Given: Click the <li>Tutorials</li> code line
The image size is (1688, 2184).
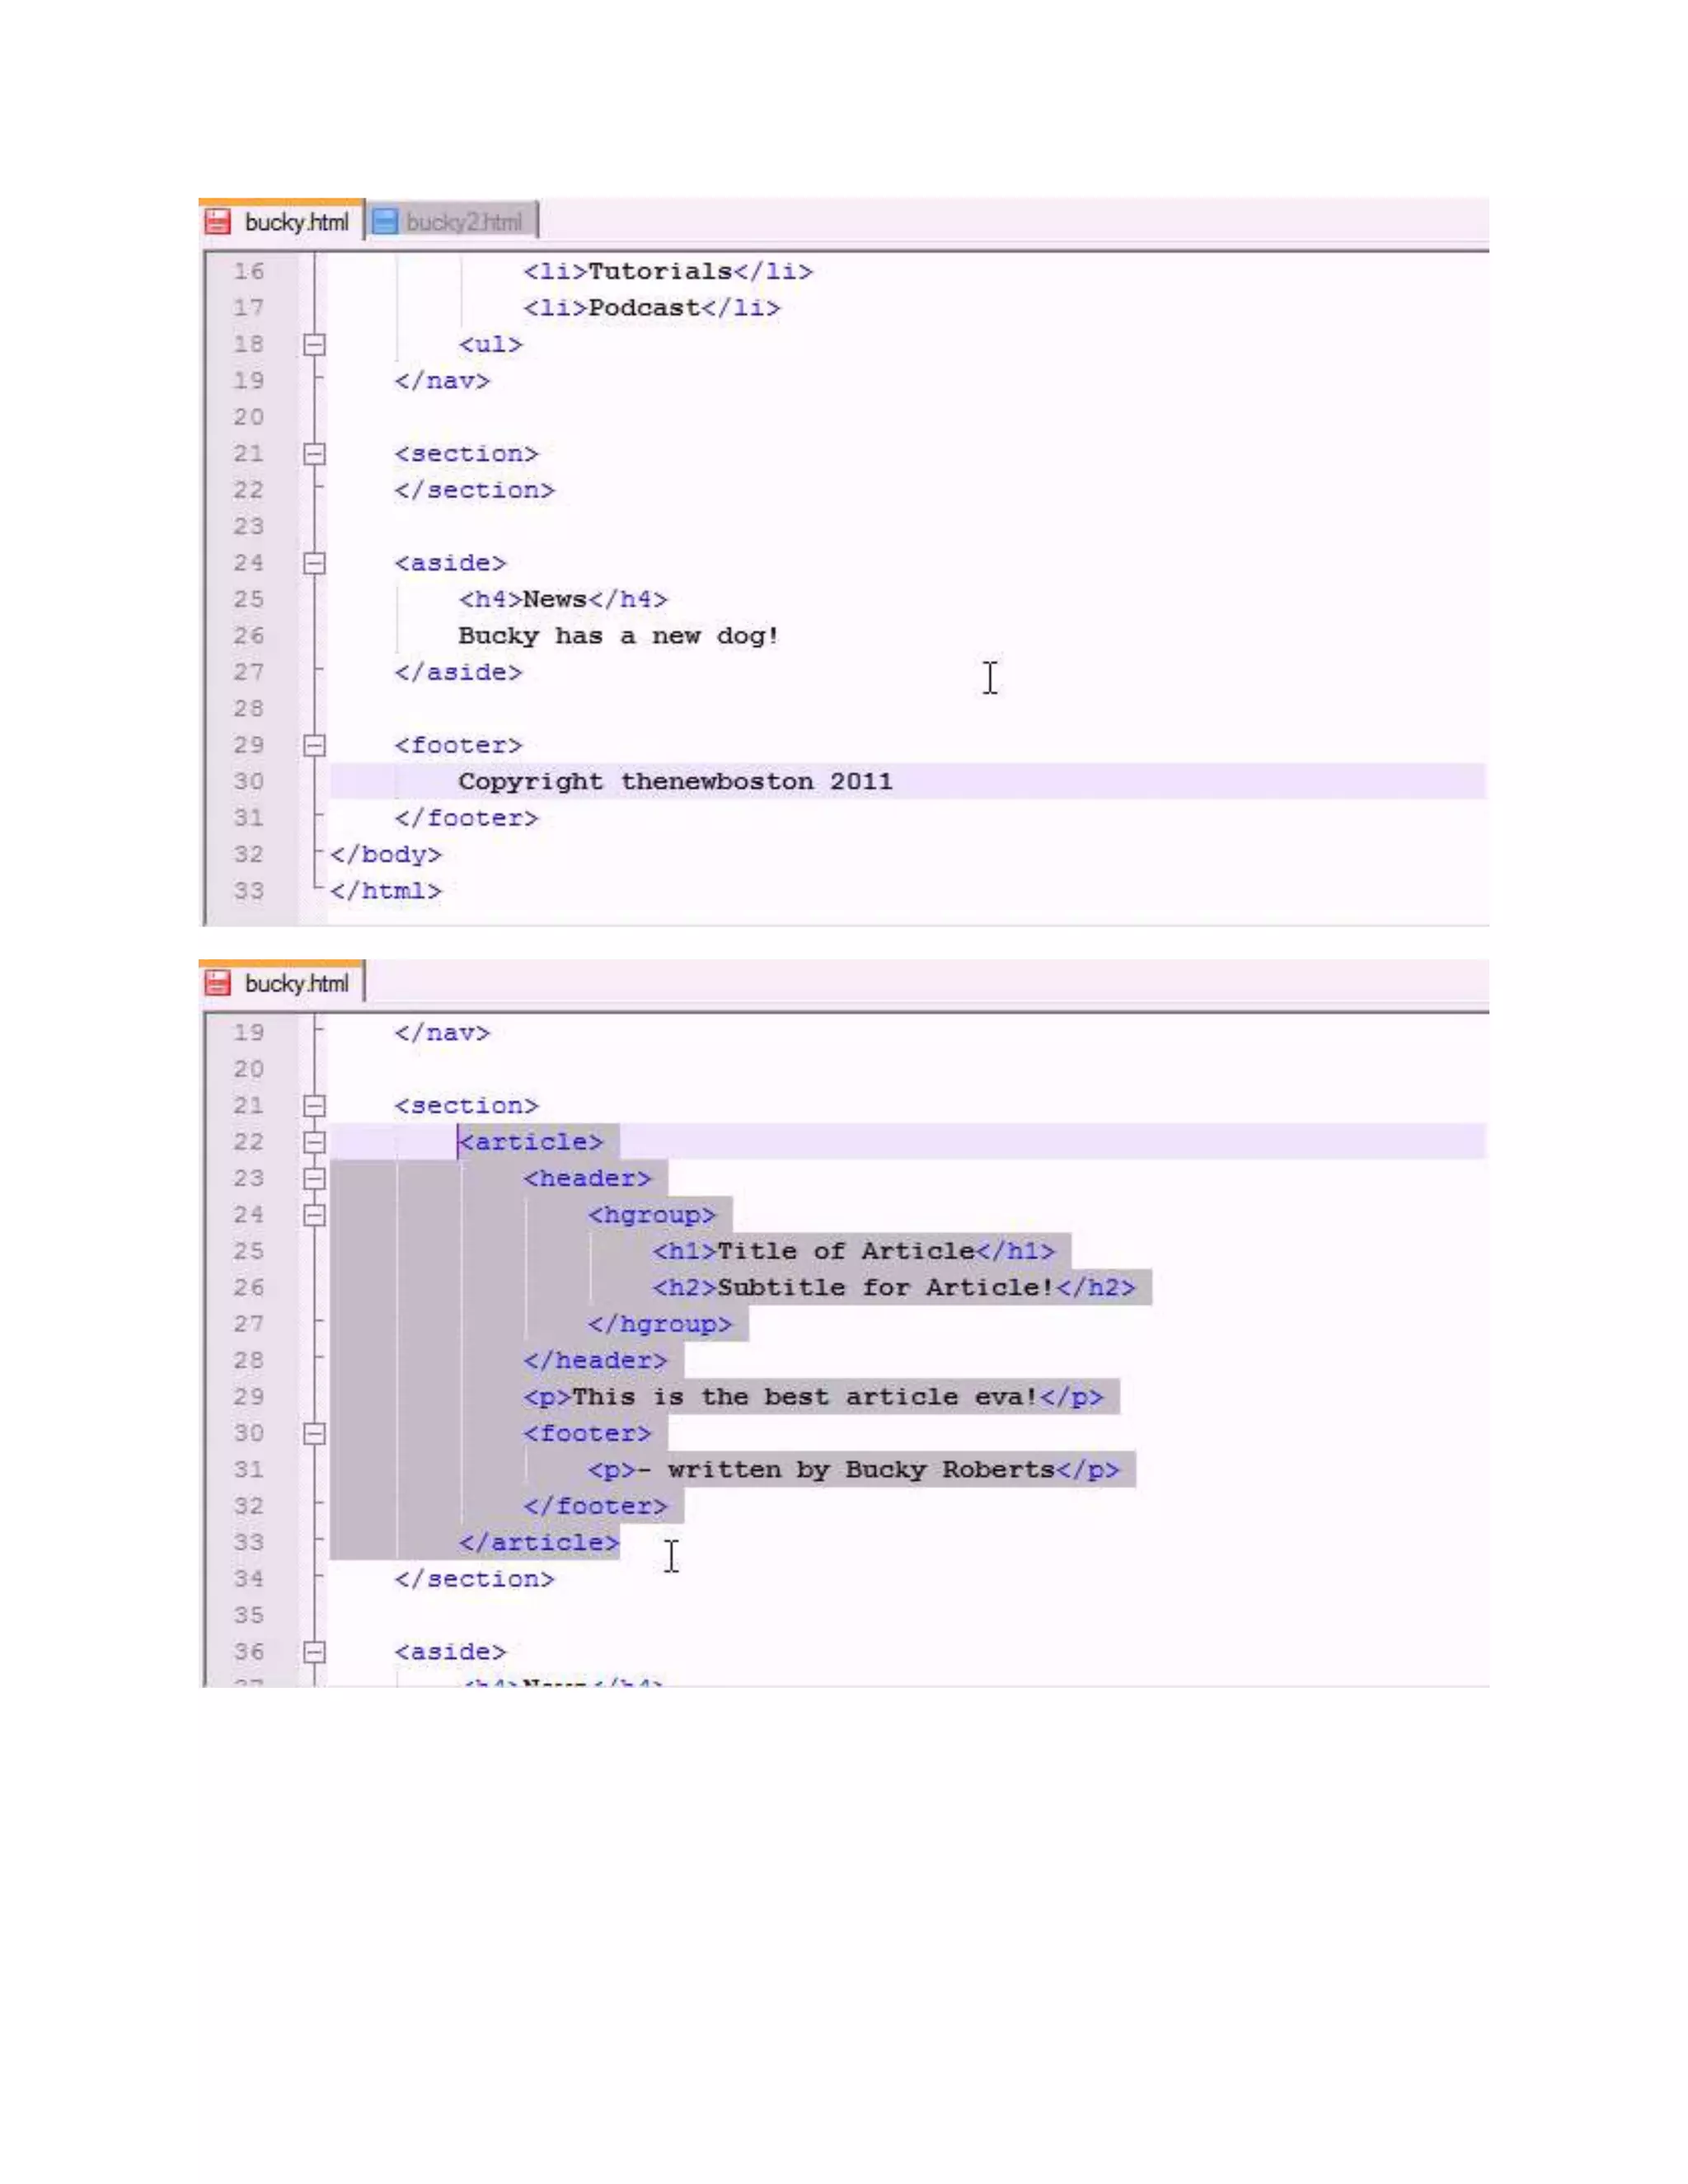Looking at the screenshot, I should point(668,271).
